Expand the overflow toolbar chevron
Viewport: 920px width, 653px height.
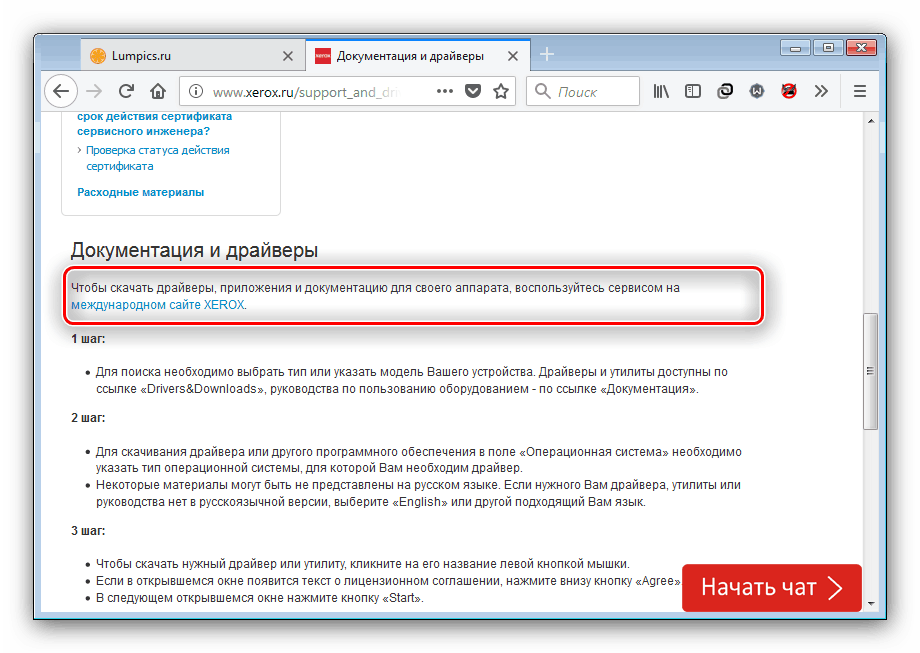click(821, 91)
